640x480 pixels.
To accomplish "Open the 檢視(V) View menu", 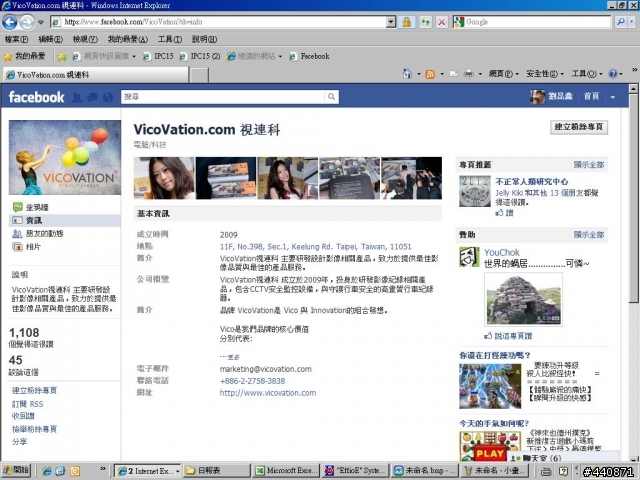I will coord(85,40).
